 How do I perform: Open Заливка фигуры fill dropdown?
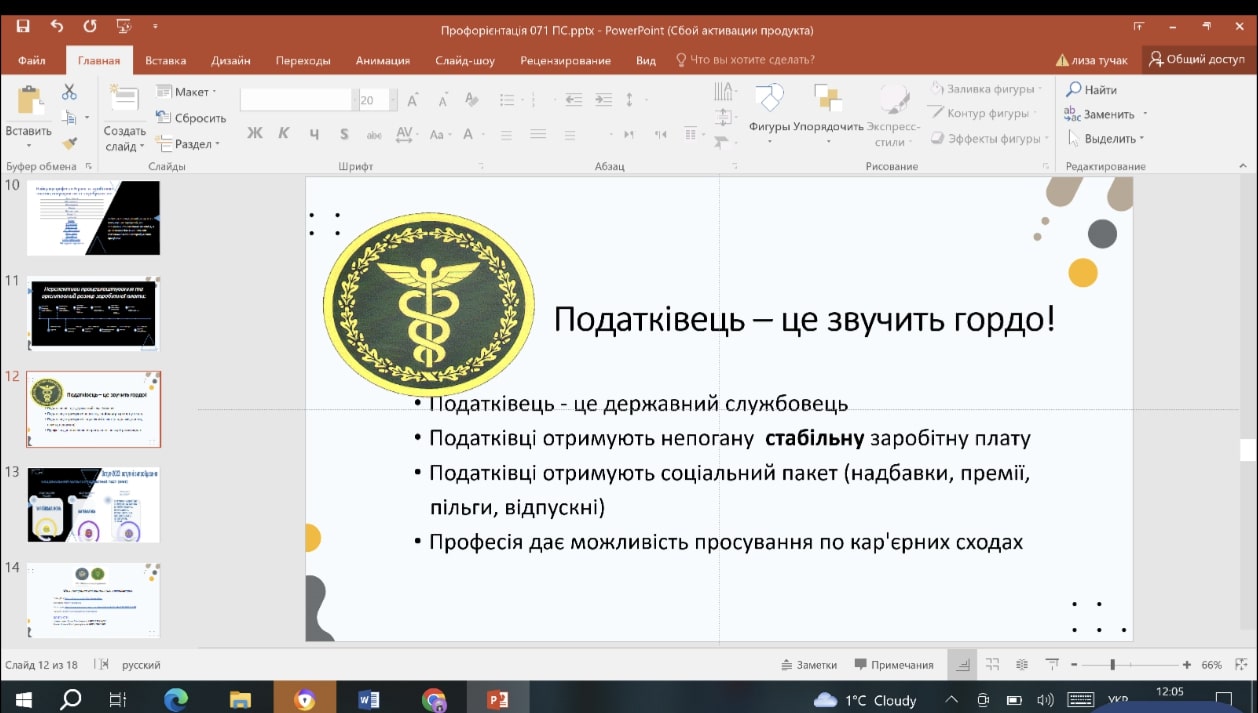point(986,89)
